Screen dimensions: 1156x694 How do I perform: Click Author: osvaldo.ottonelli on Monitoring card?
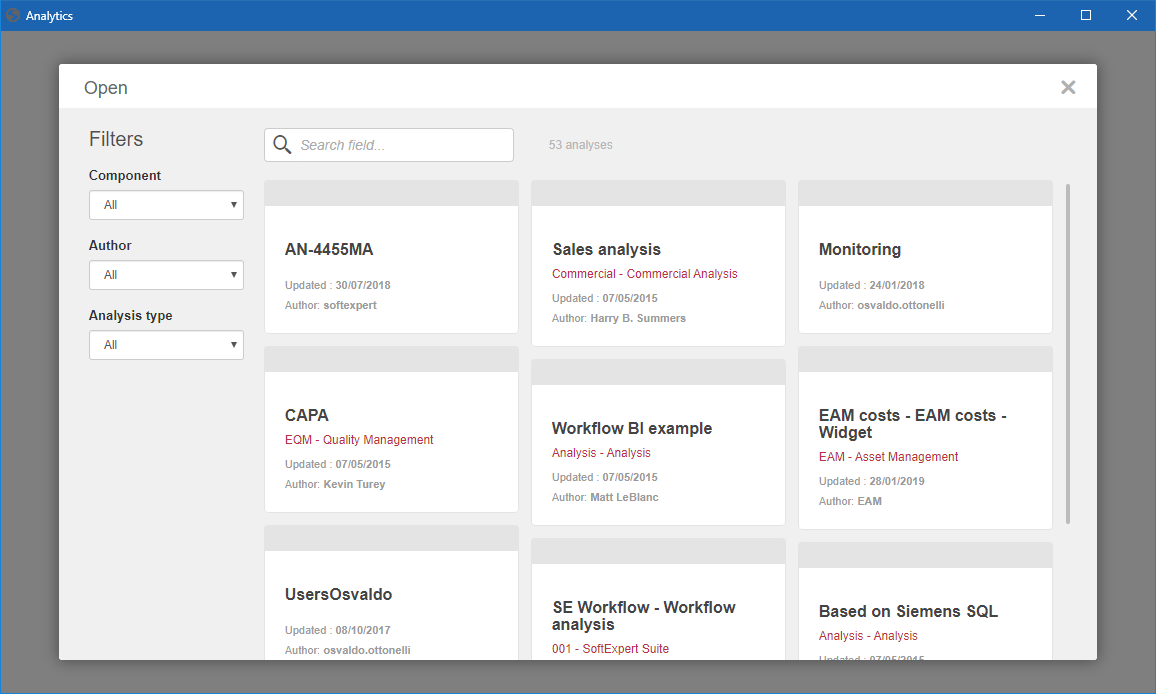tap(881, 305)
